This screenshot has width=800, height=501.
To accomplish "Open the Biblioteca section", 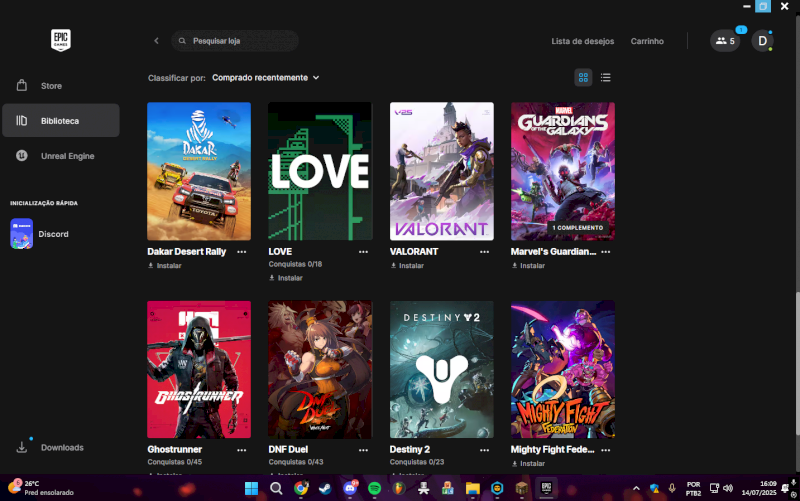I will point(61,120).
